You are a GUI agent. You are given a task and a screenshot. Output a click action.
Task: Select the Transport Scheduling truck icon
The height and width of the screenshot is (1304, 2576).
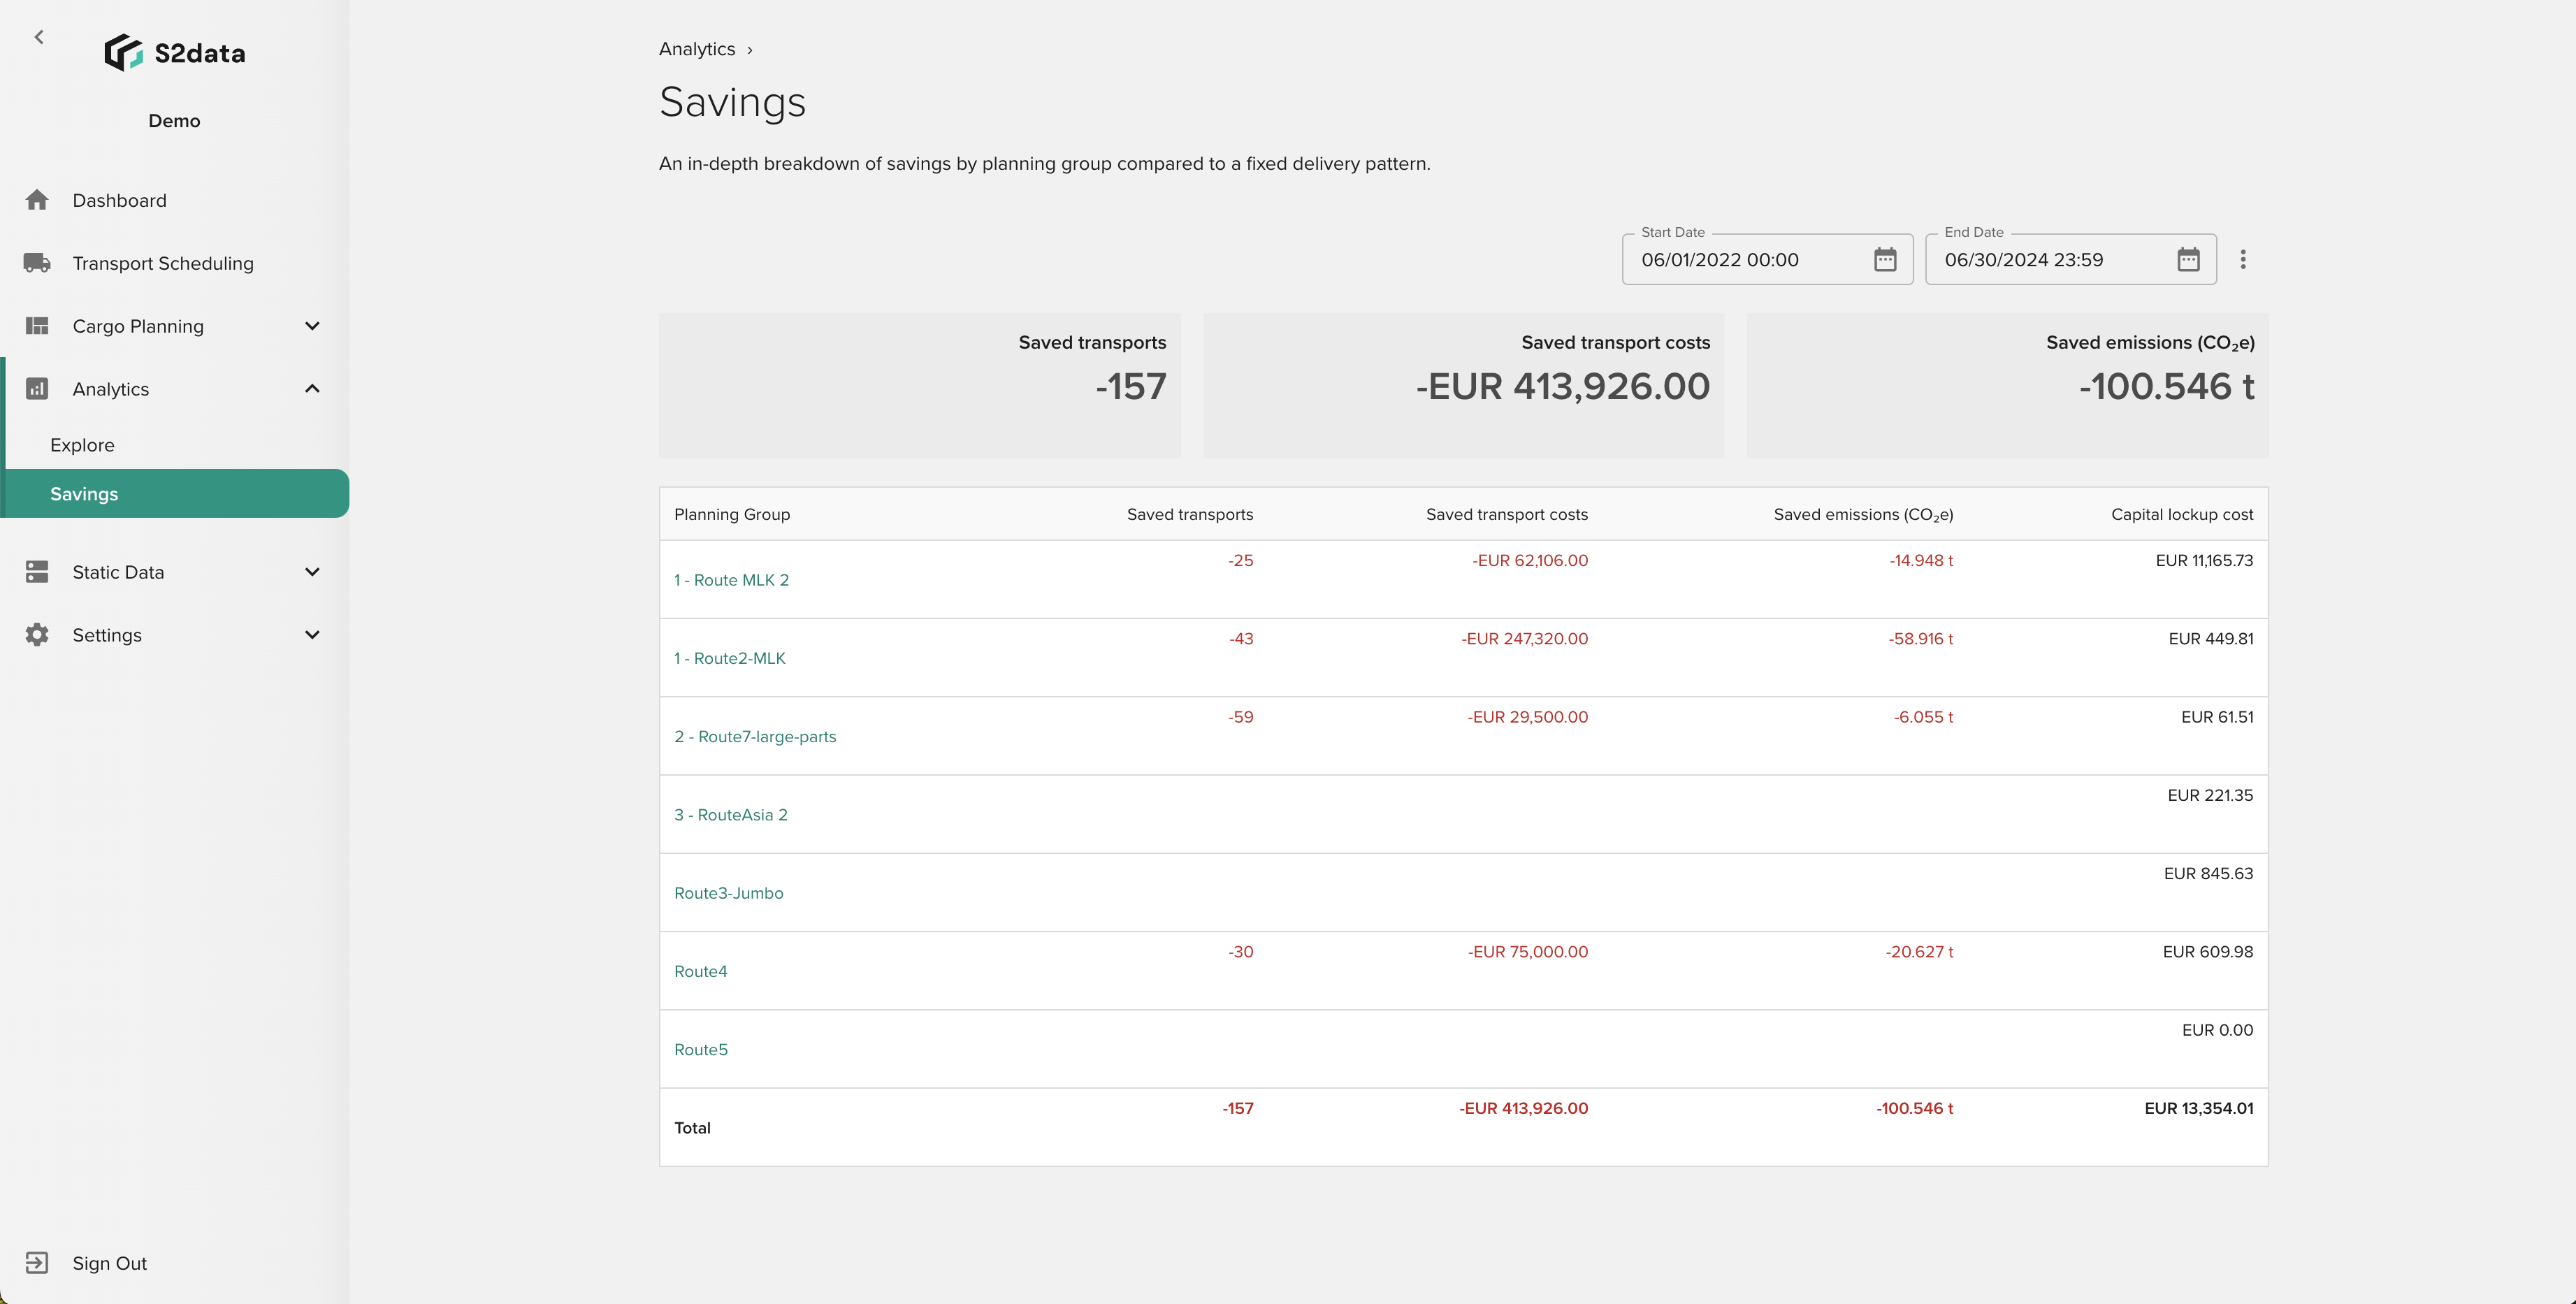tap(37, 262)
